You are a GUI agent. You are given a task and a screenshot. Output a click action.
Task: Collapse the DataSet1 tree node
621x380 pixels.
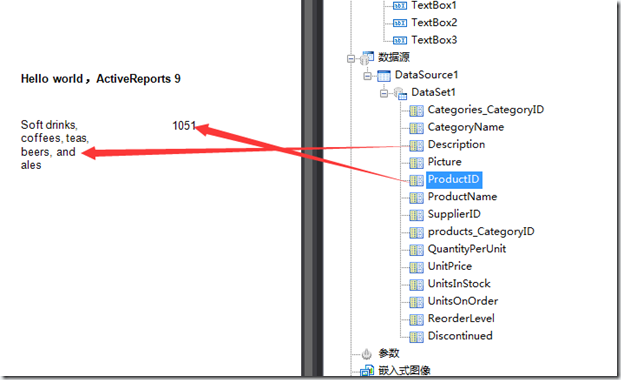click(384, 94)
